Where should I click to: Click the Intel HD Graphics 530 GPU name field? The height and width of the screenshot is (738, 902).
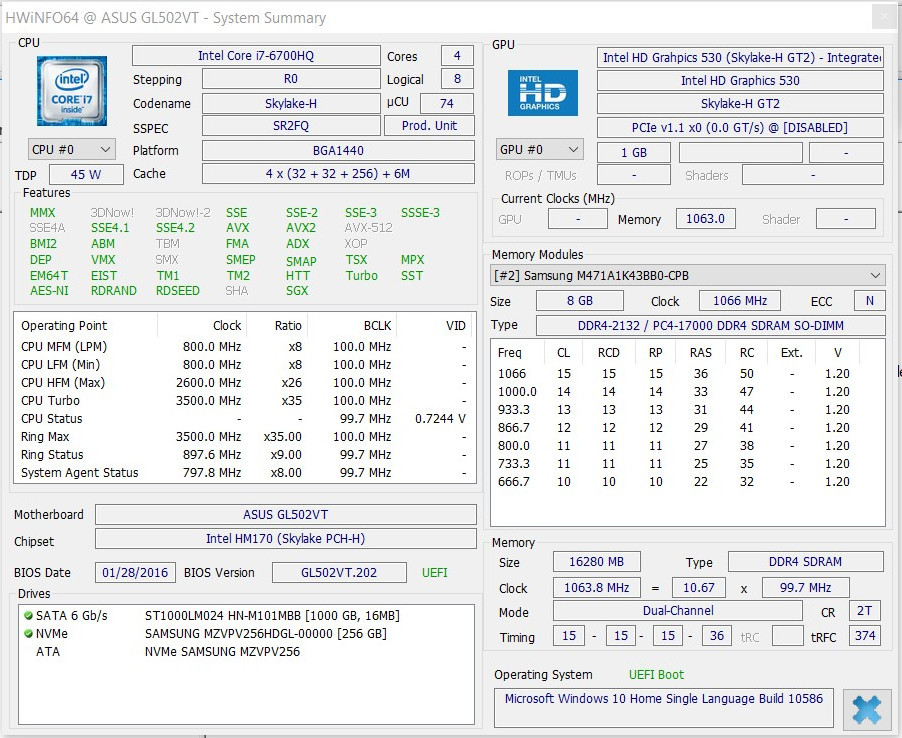click(740, 81)
